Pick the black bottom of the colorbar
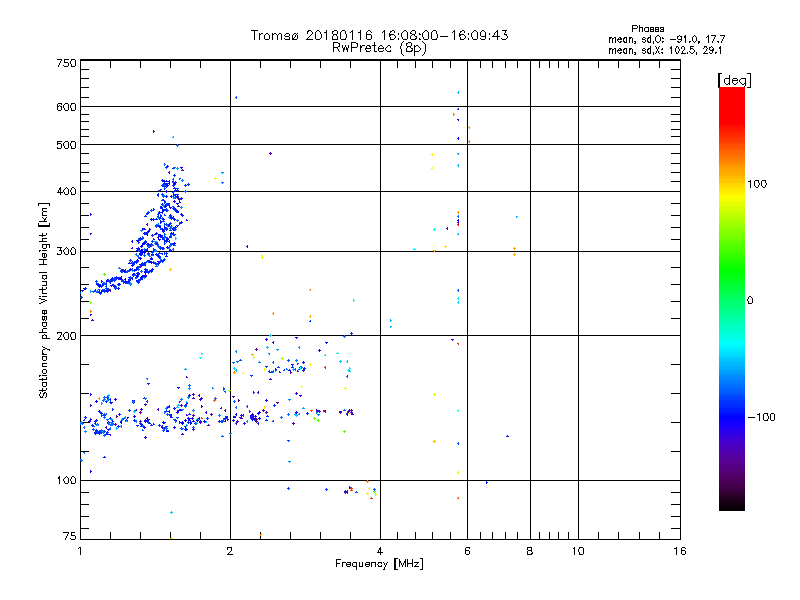 732,503
